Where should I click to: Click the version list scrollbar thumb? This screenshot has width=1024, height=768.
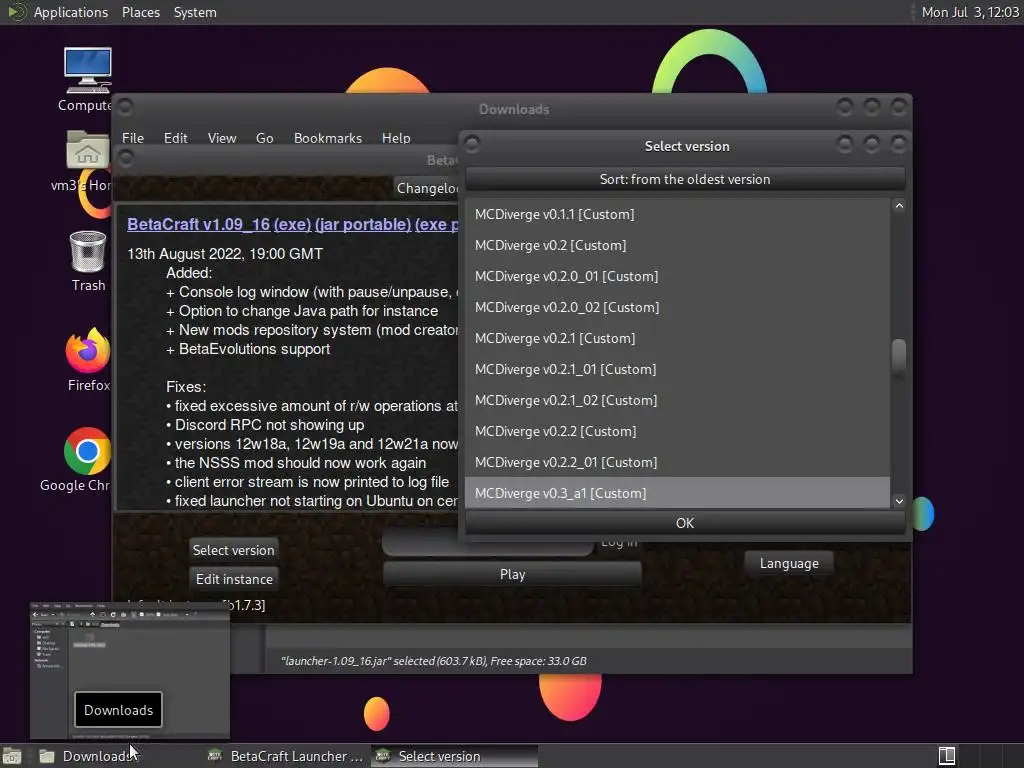(x=899, y=357)
